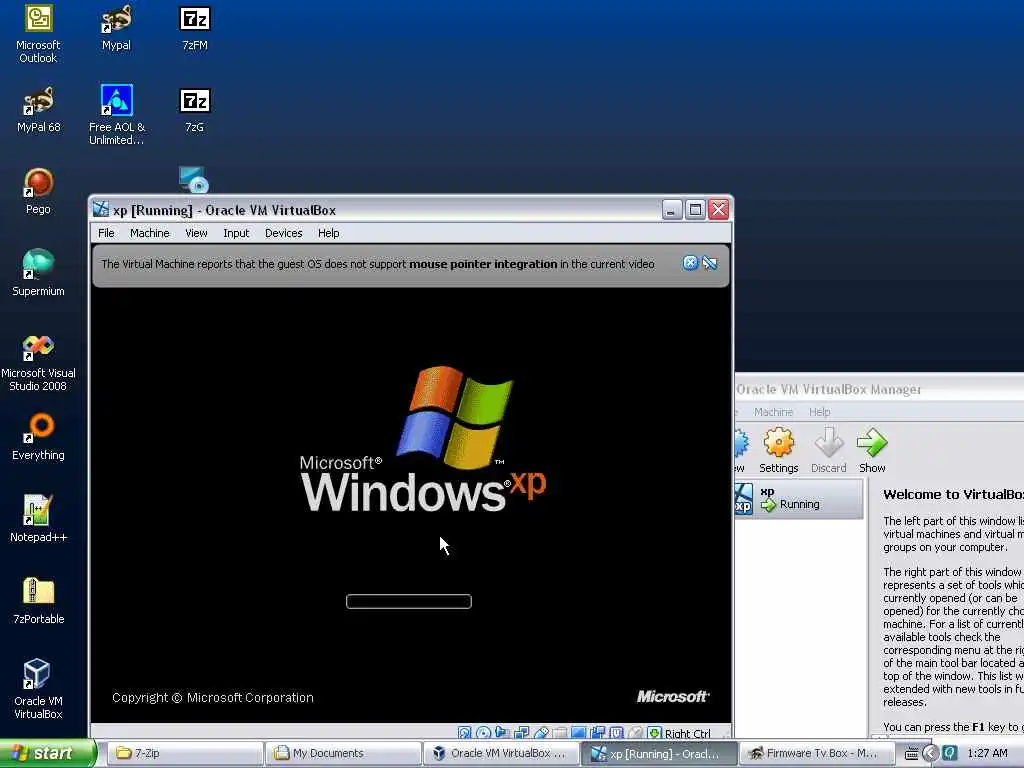The height and width of the screenshot is (768, 1024).
Task: Click the shared folders status icon
Action: (x=560, y=733)
